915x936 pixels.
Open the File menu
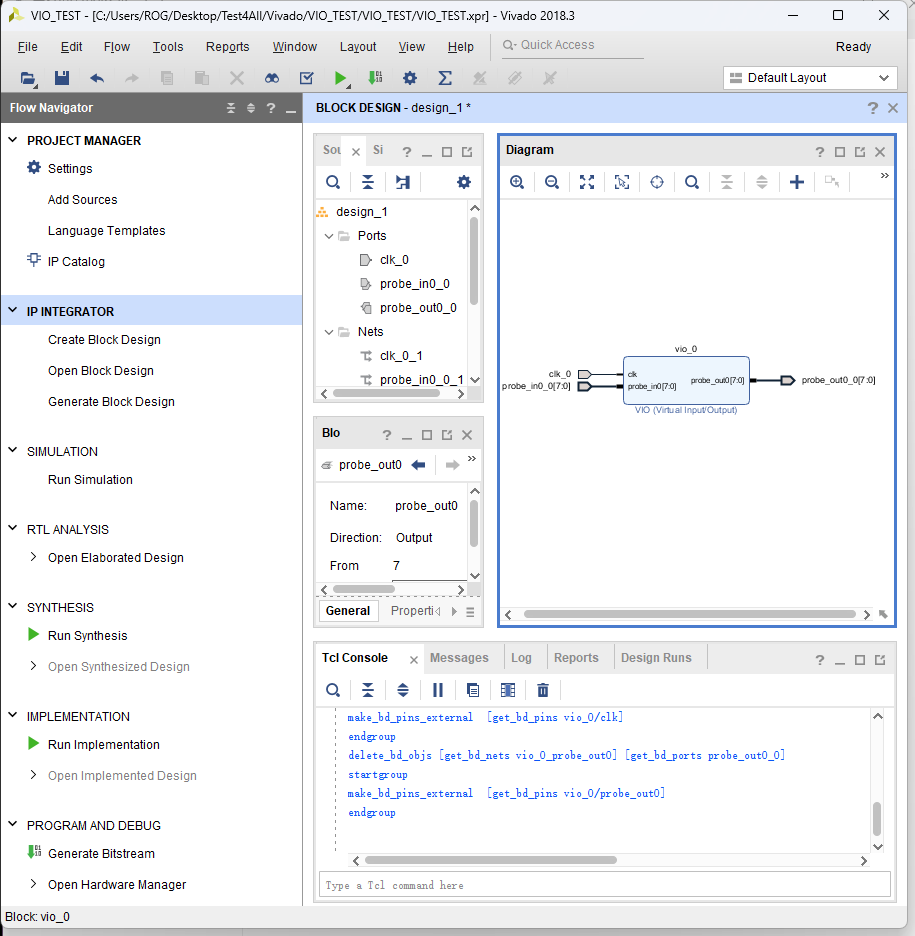27,47
